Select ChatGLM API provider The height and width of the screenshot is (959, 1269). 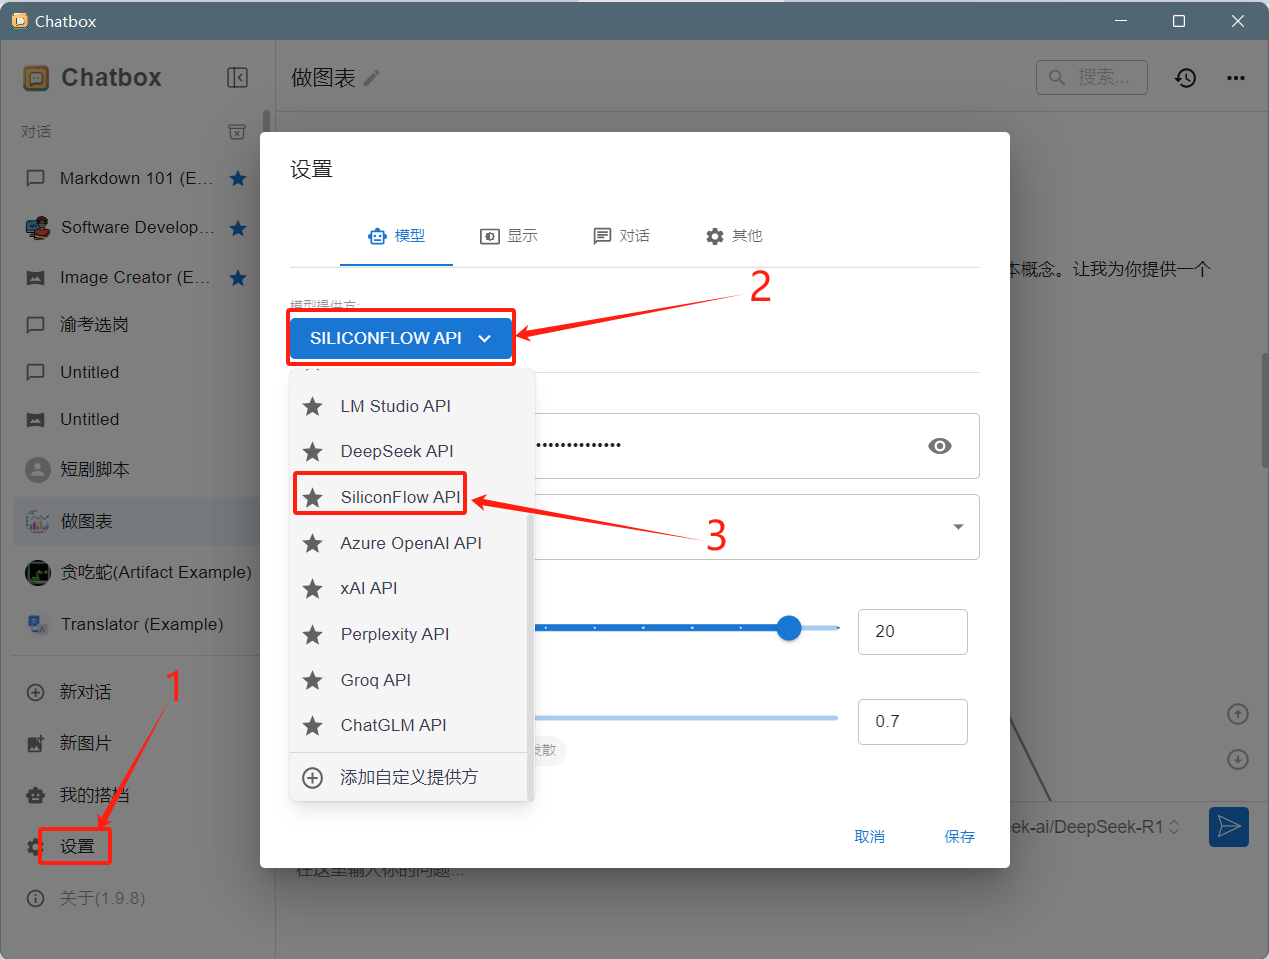point(408,725)
